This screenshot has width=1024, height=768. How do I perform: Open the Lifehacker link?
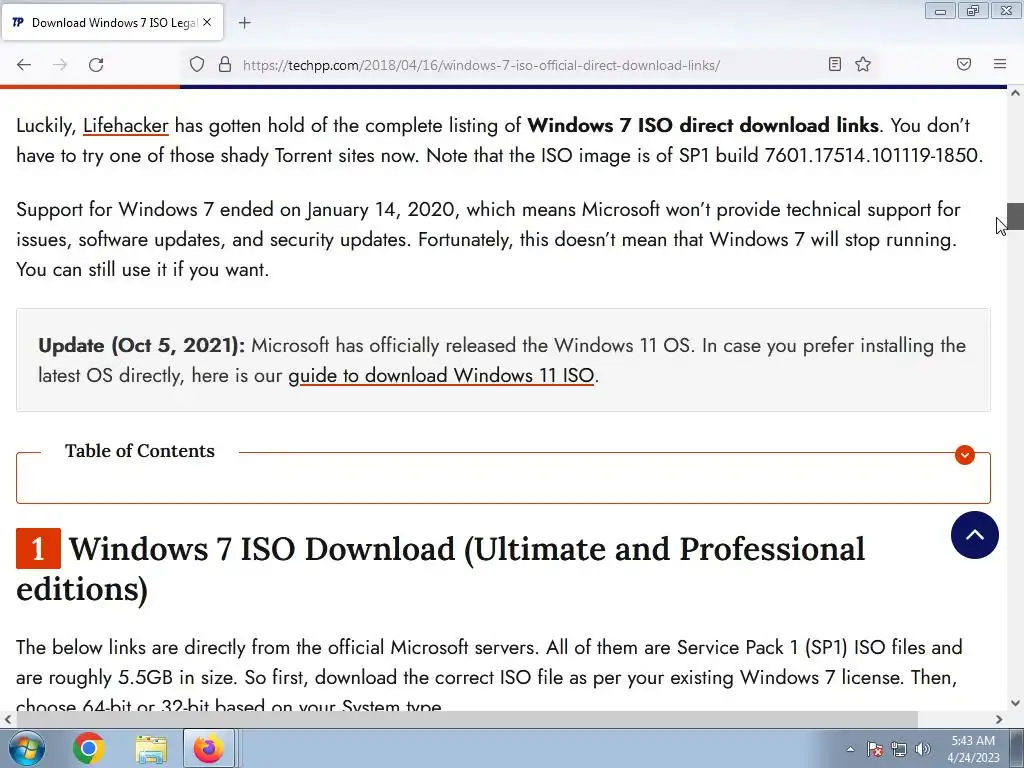click(125, 125)
